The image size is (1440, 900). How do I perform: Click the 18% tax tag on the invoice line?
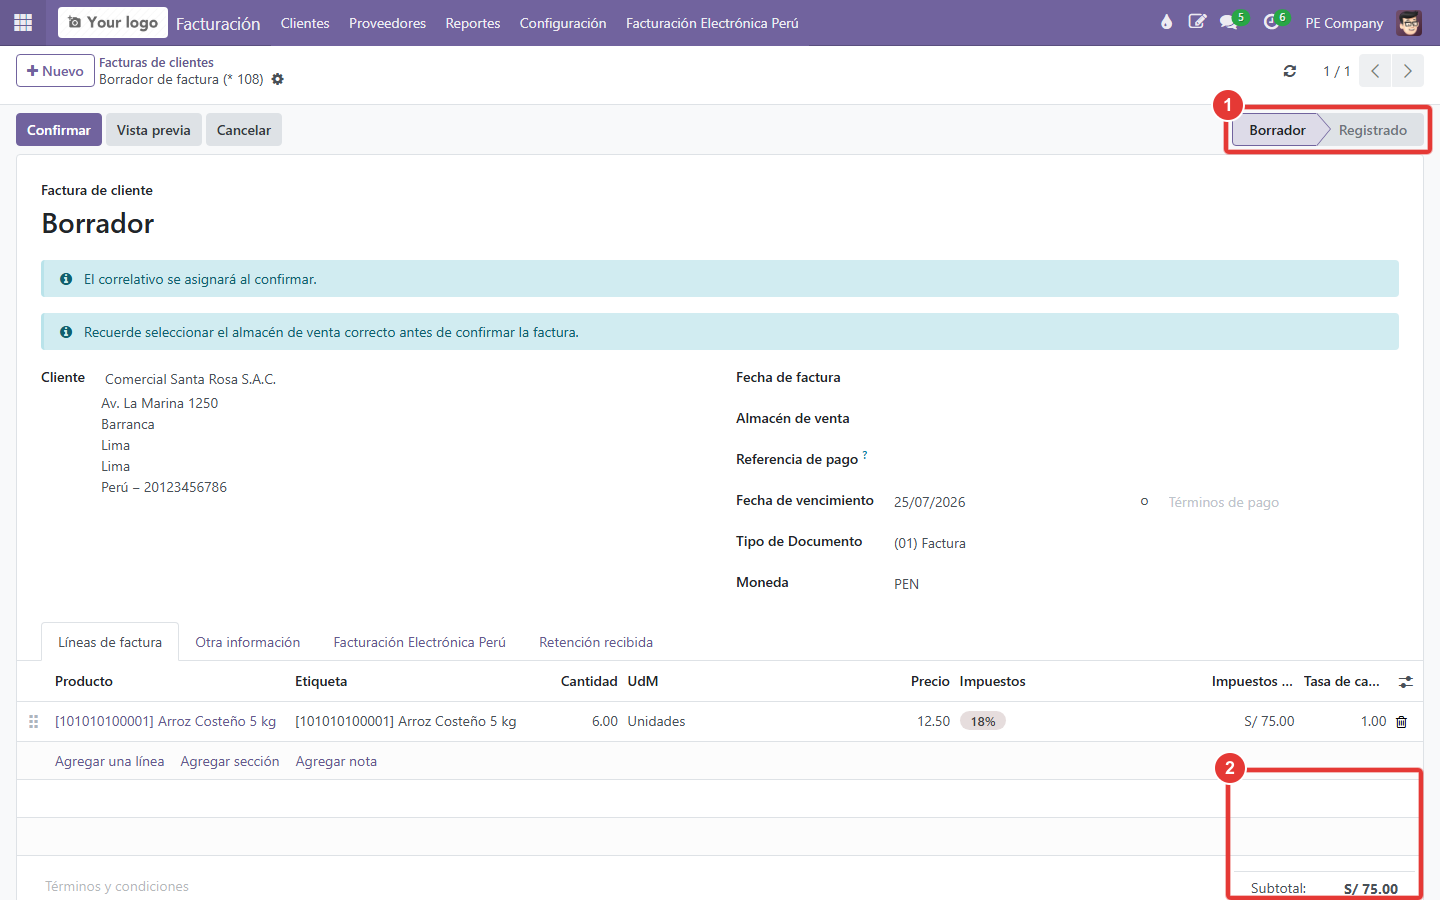point(983,721)
